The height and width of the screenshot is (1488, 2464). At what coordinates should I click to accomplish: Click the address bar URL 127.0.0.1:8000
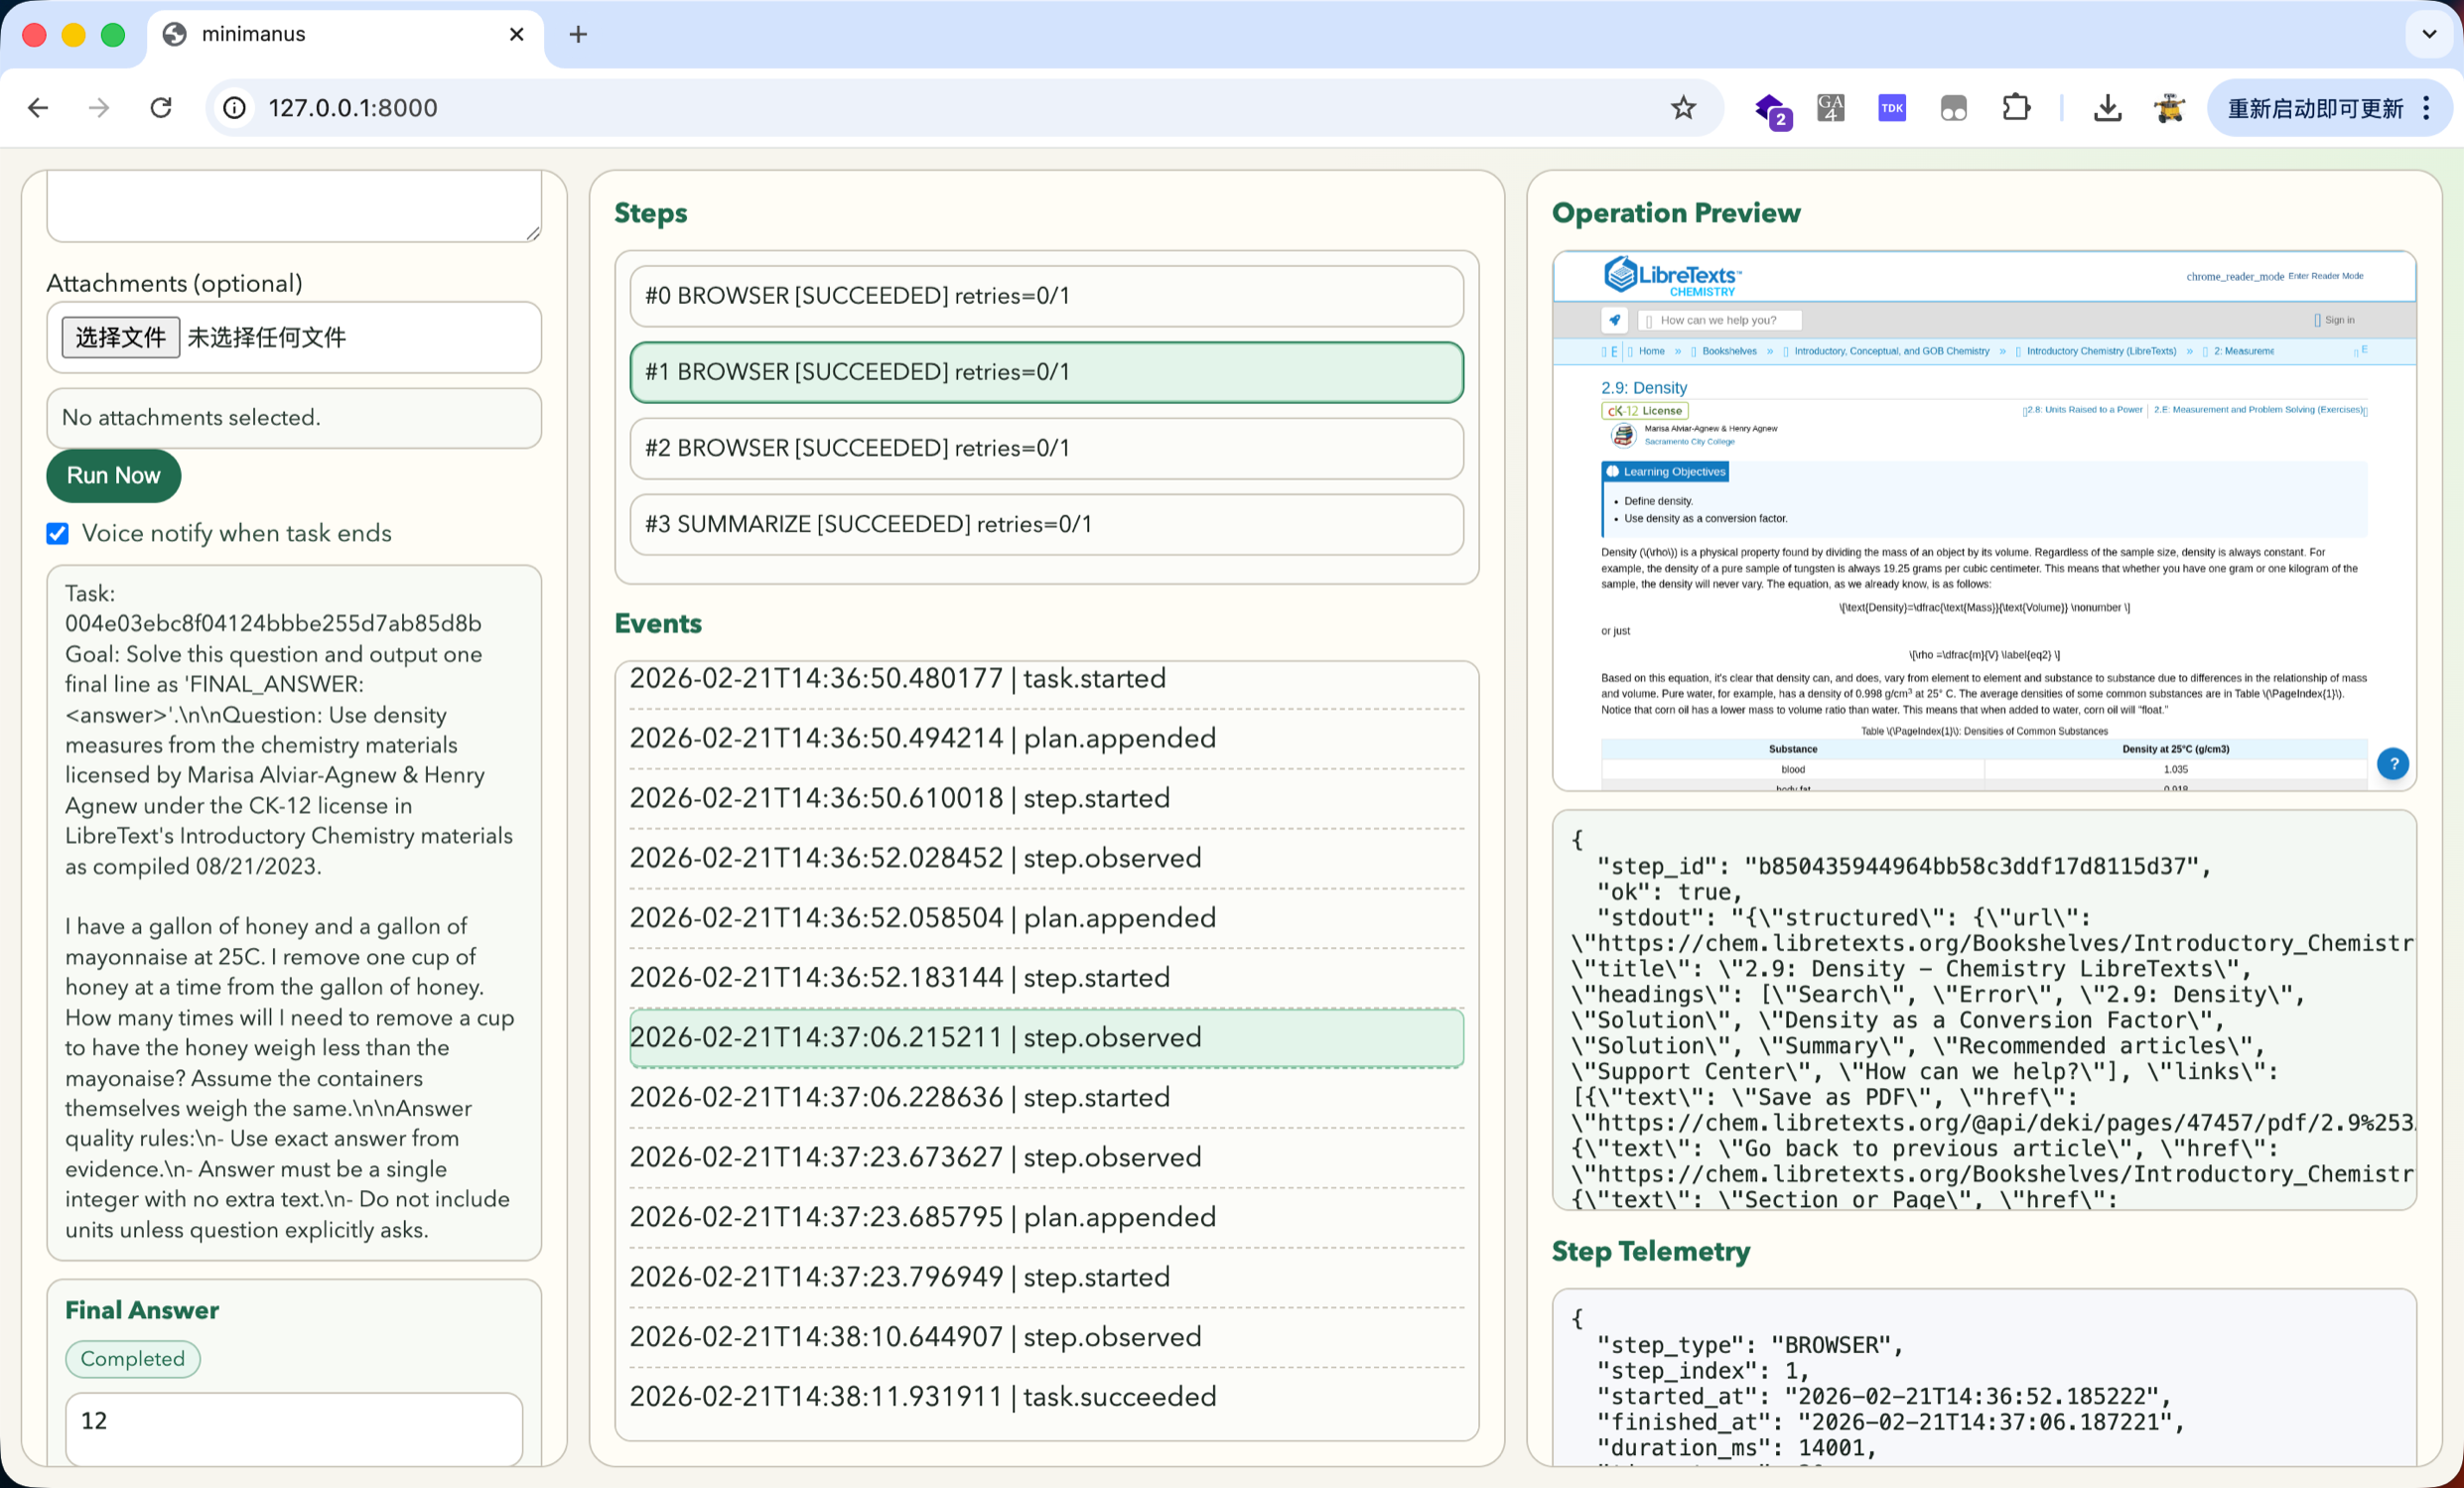pyautogui.click(x=353, y=108)
